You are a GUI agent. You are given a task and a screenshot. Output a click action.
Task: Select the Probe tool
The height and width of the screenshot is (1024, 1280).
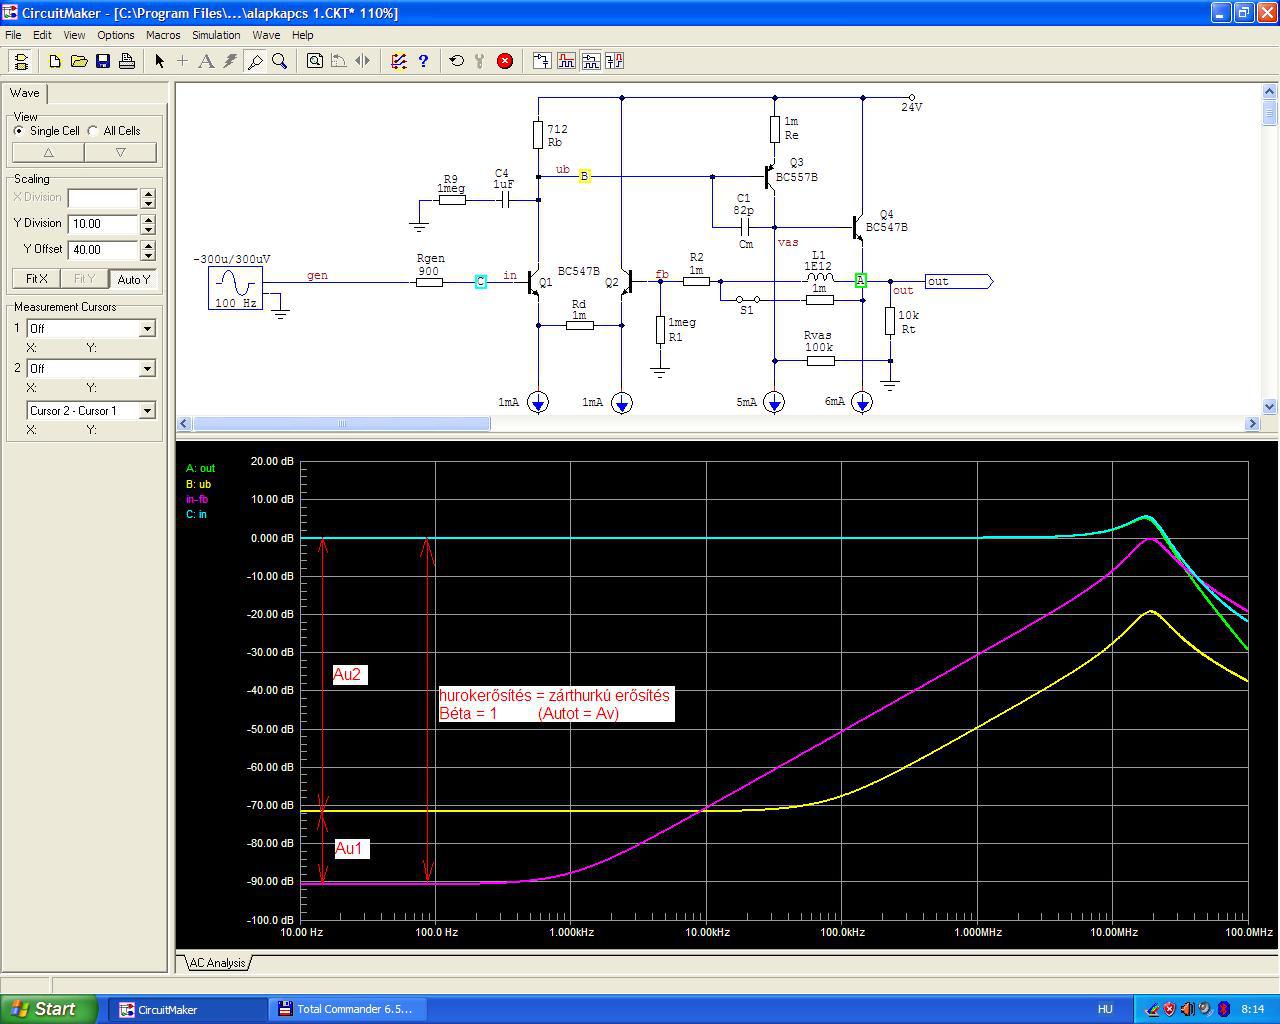tap(255, 61)
